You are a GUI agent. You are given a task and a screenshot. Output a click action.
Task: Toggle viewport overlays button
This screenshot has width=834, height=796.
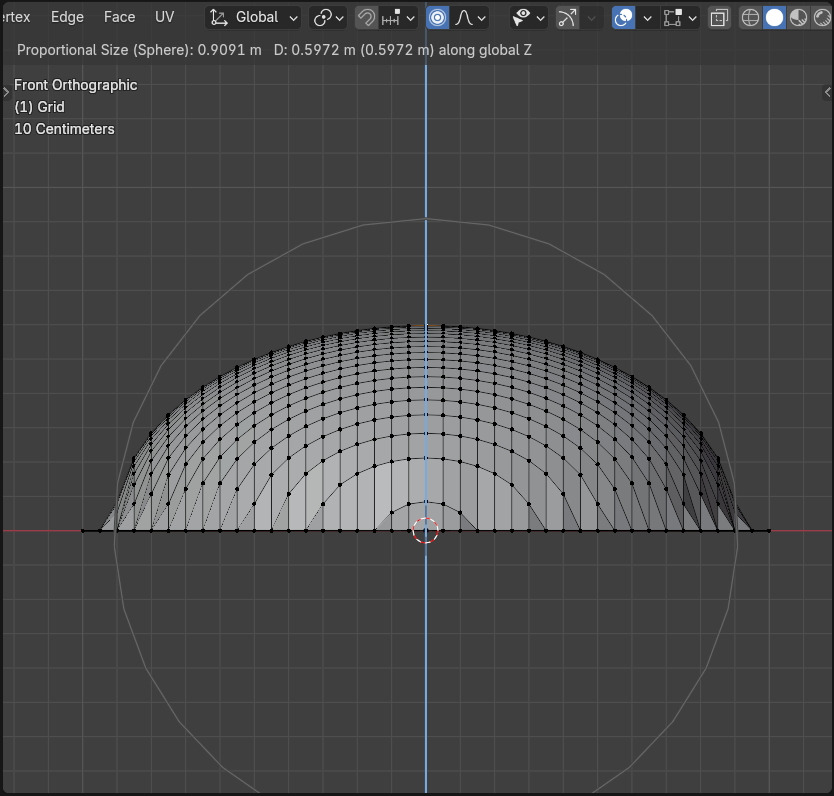[x=623, y=17]
